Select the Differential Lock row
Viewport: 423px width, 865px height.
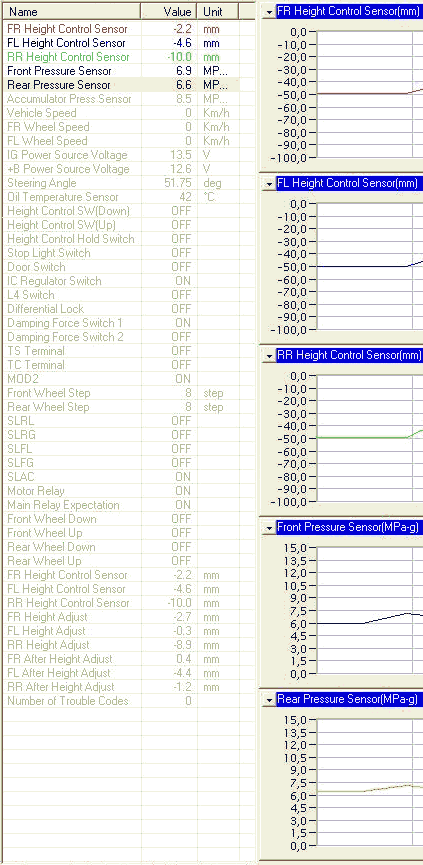(128, 309)
